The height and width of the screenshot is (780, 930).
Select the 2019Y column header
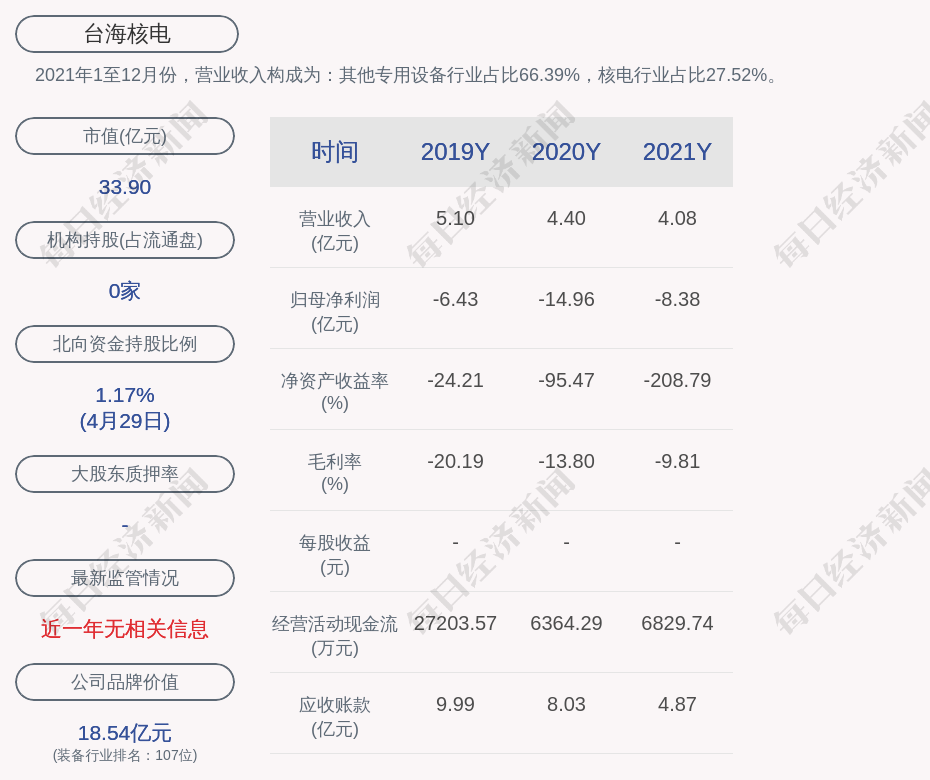coord(455,152)
